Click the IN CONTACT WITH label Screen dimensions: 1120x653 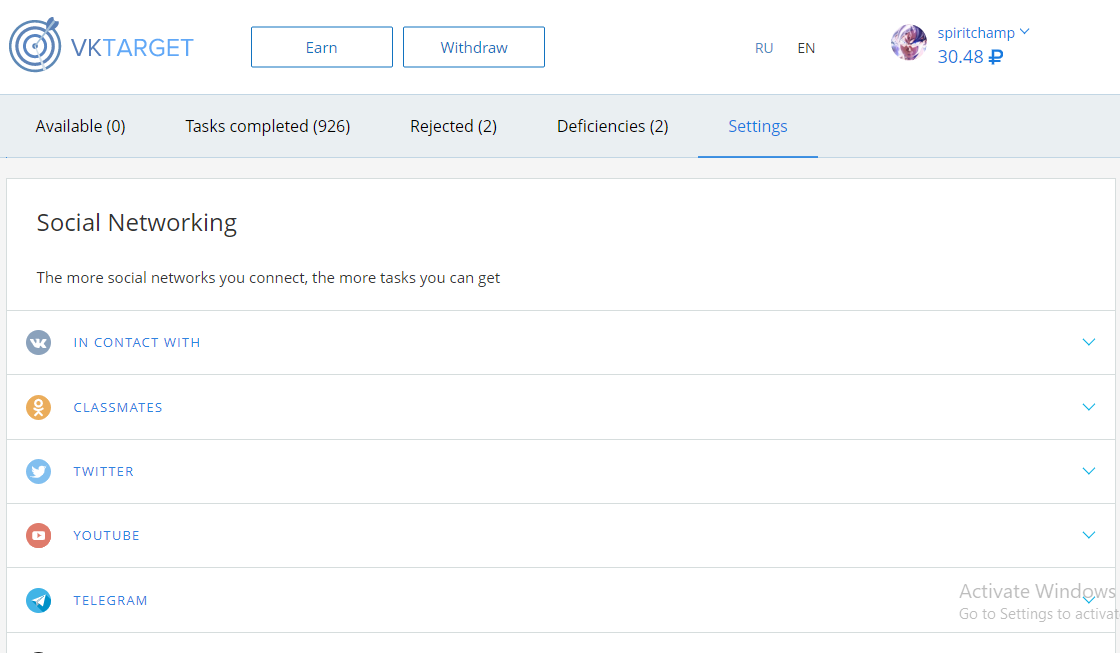pos(137,342)
